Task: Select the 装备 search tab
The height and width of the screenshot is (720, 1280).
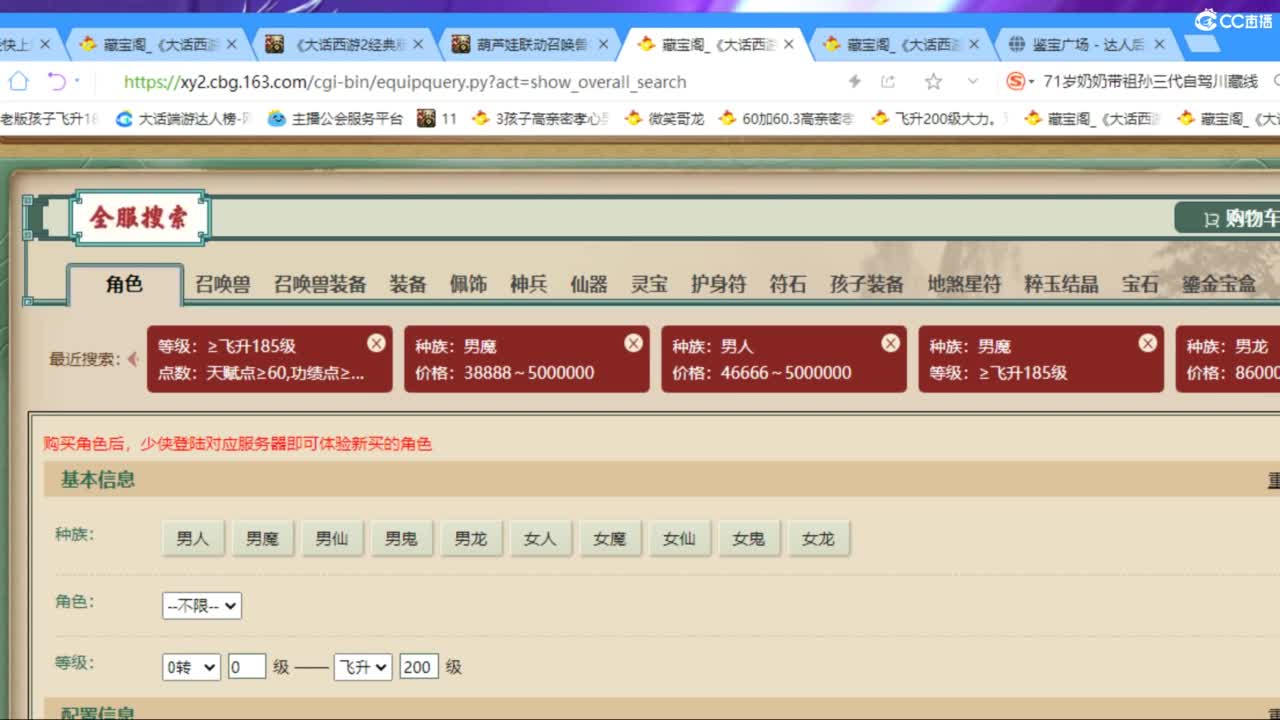Action: 408,284
